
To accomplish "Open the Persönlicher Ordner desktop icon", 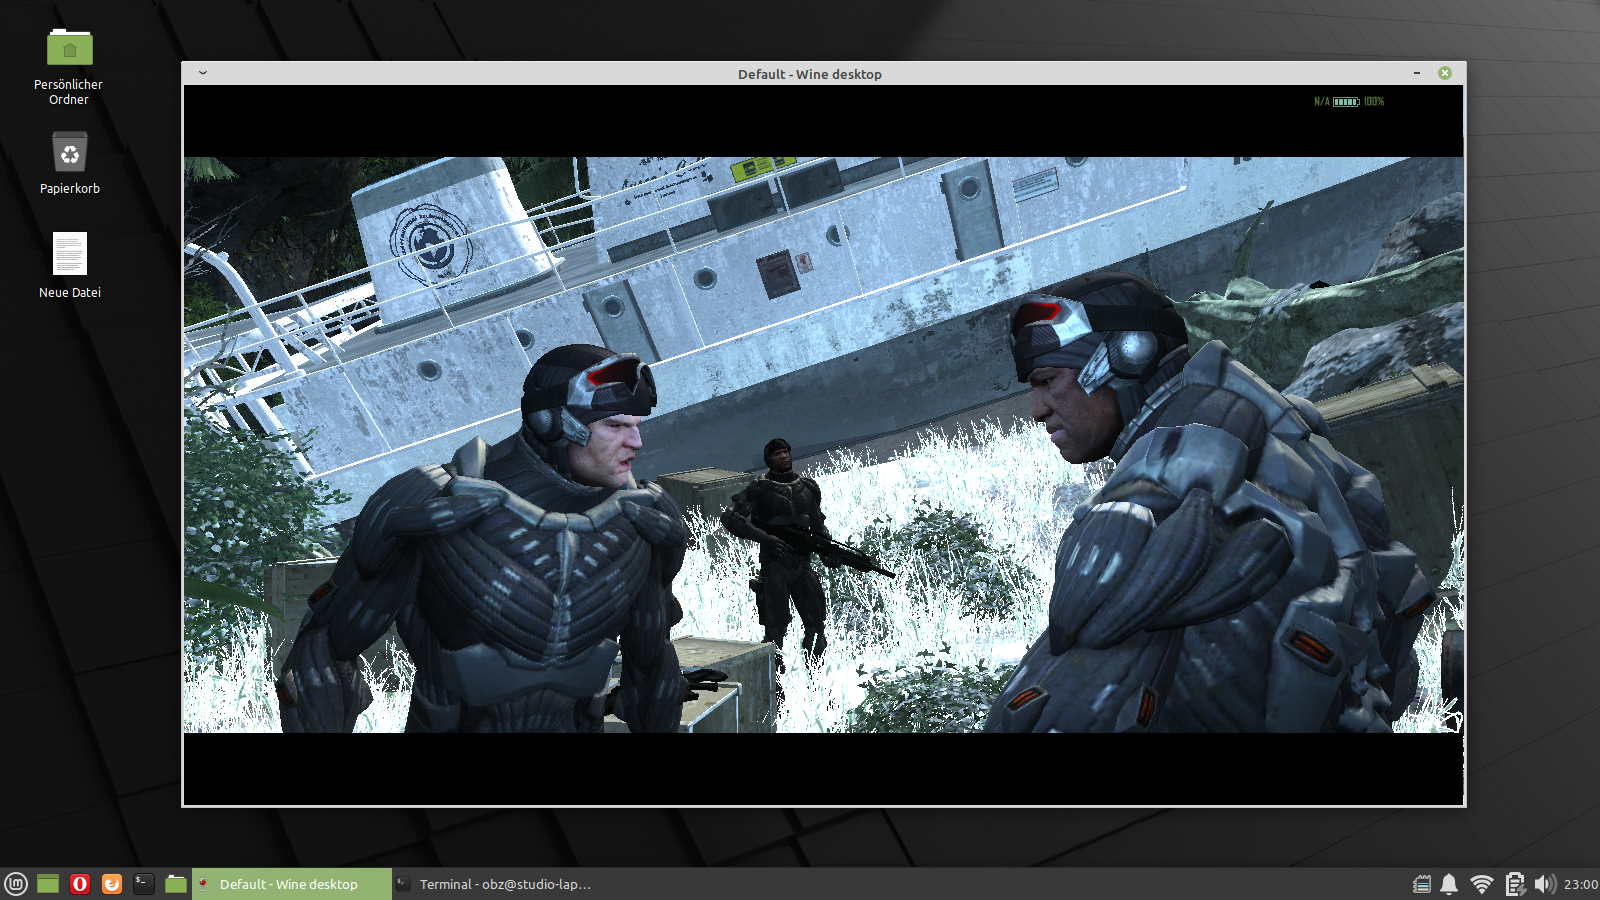I will (x=69, y=67).
